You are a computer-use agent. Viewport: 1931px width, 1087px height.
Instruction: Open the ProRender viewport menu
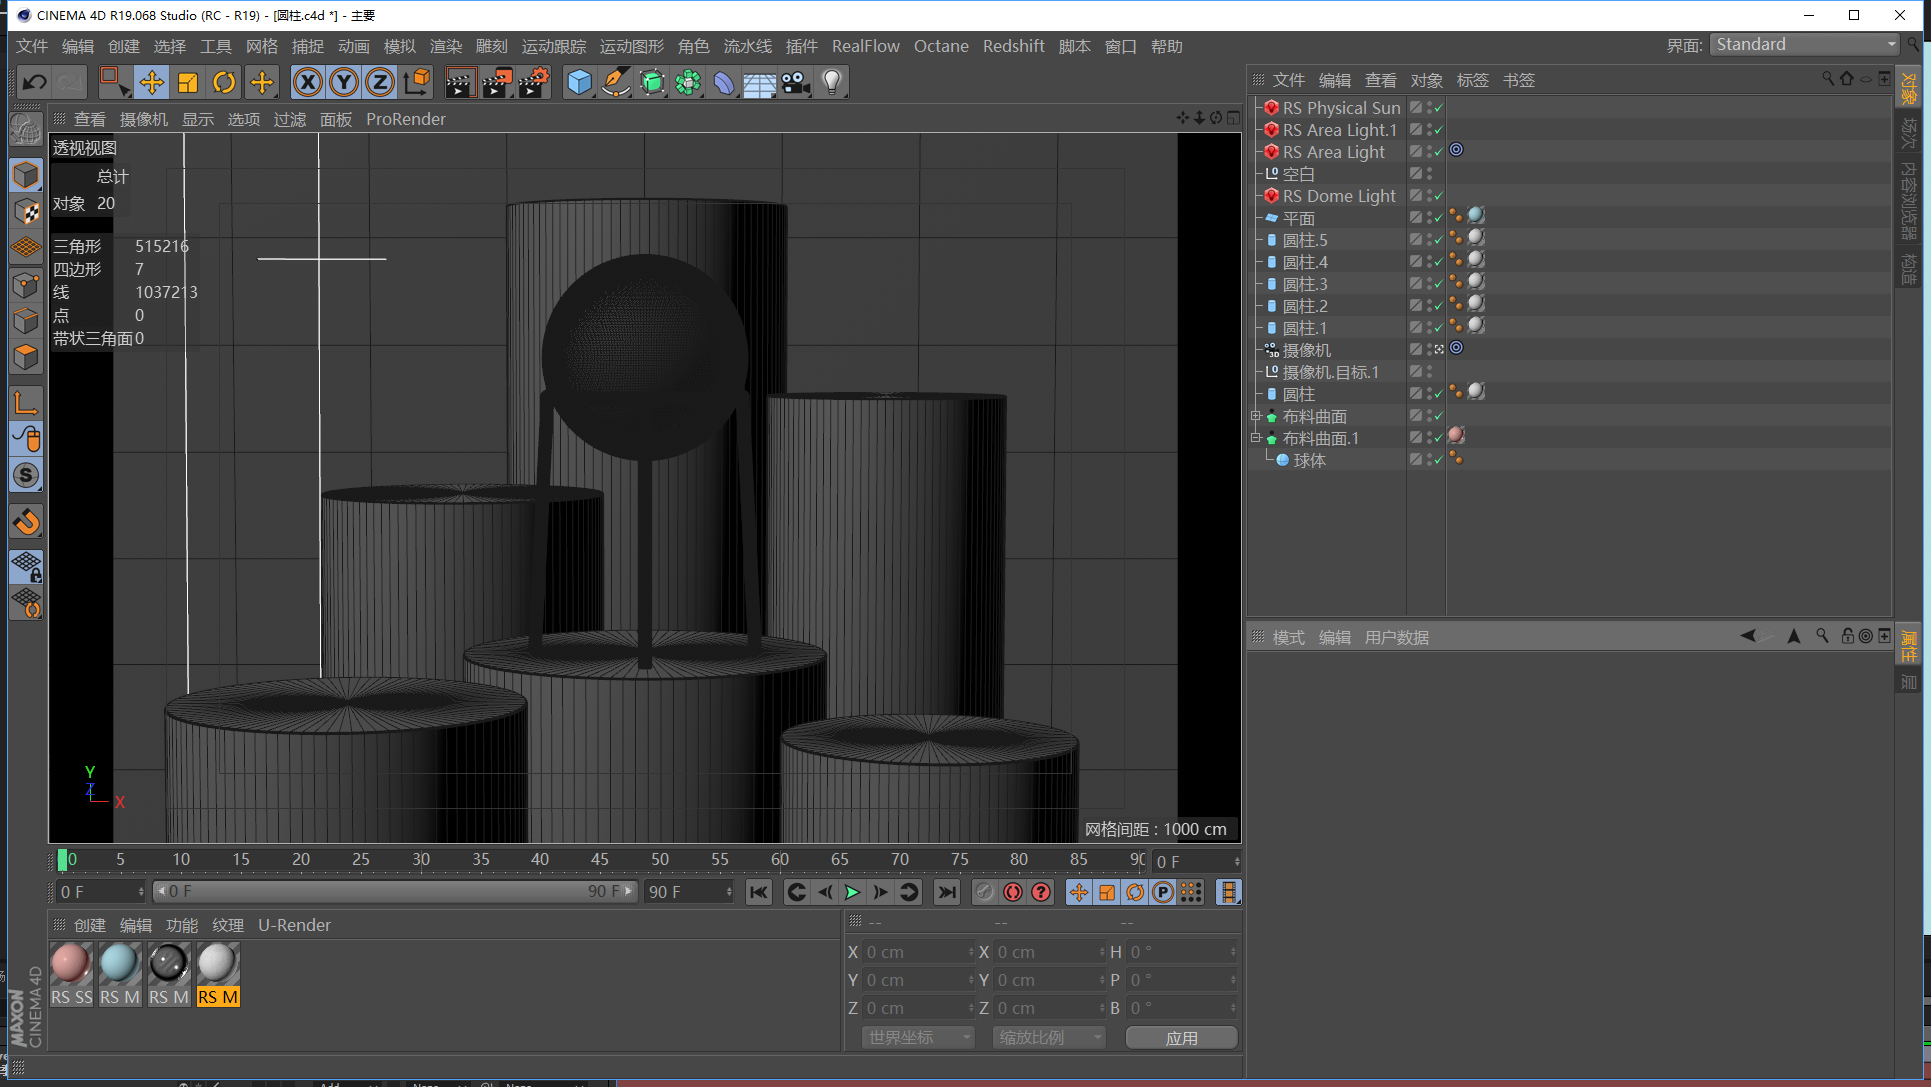pyautogui.click(x=405, y=119)
